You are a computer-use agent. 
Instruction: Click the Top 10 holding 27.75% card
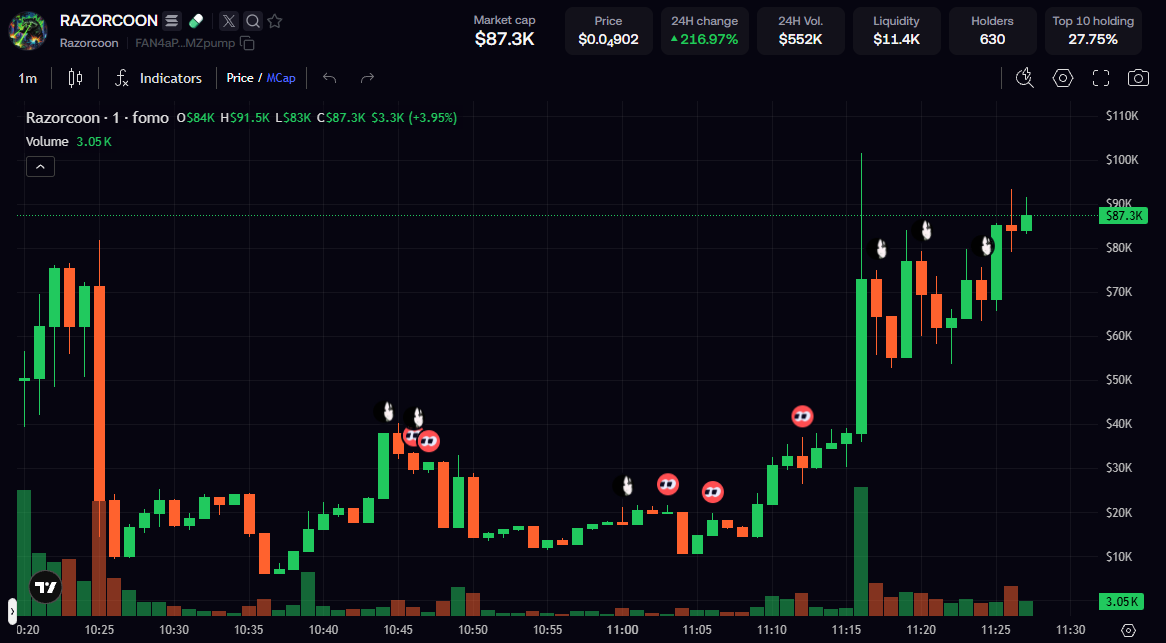1092,31
